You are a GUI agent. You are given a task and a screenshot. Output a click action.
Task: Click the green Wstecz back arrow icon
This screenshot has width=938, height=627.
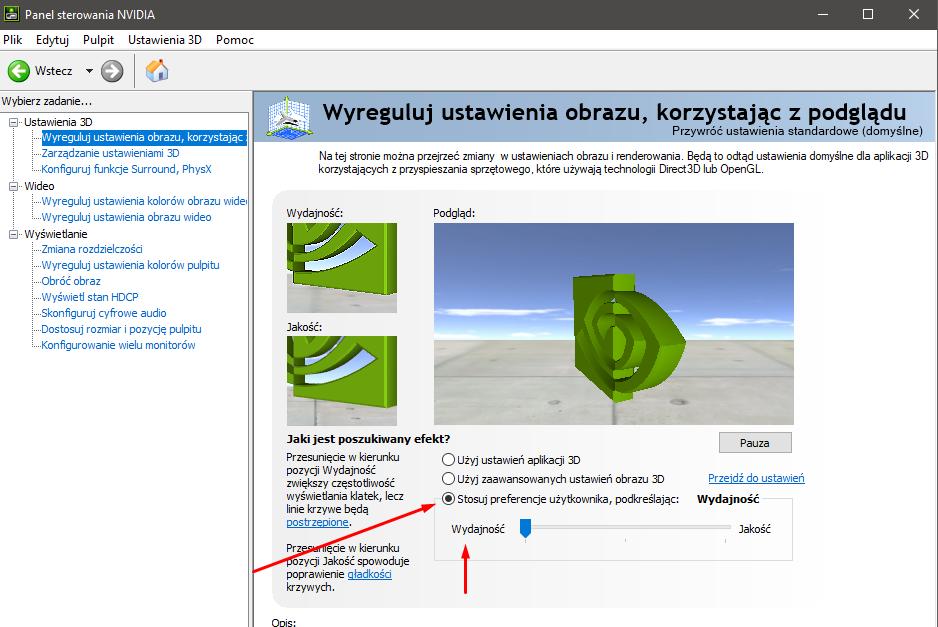click(x=19, y=71)
